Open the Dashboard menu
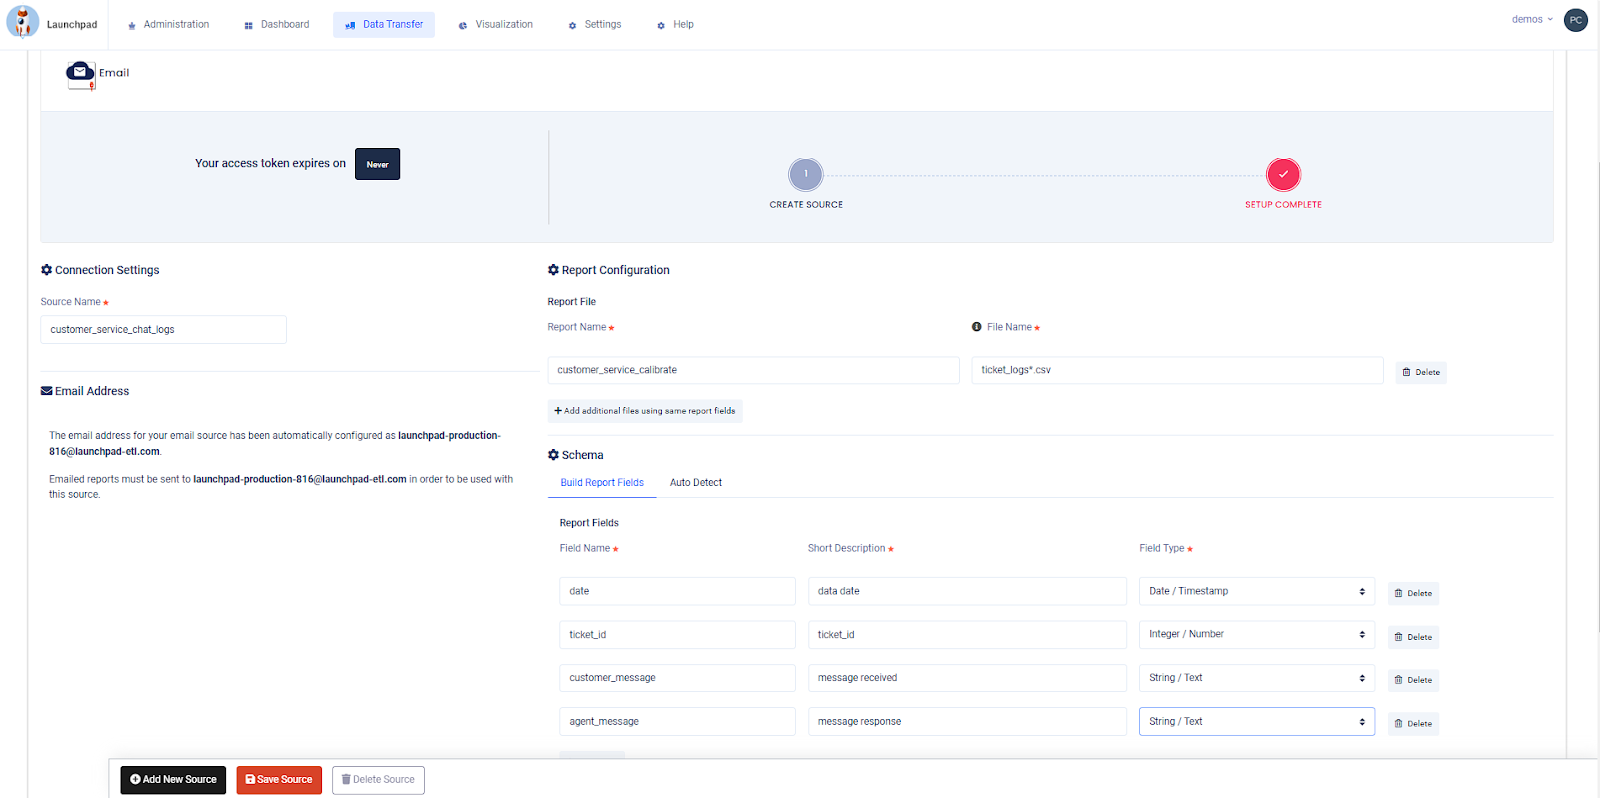The height and width of the screenshot is (798, 1600). 277,24
